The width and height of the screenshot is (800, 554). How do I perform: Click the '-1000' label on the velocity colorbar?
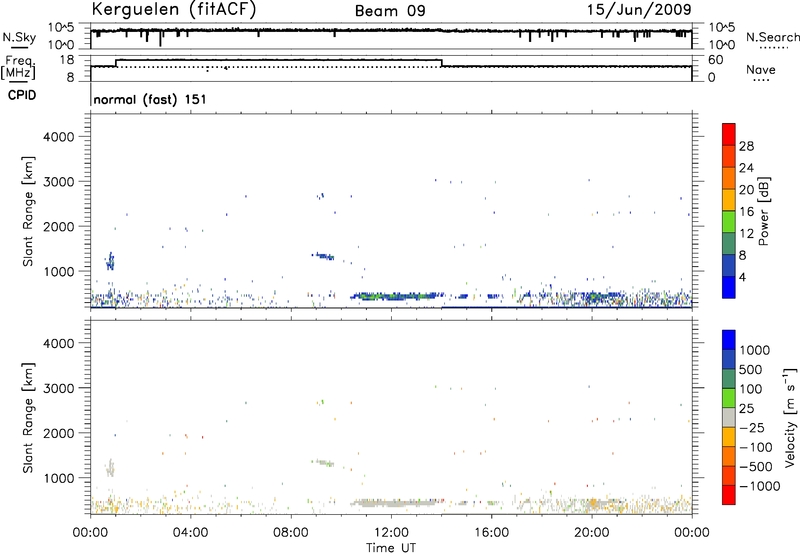point(759,486)
